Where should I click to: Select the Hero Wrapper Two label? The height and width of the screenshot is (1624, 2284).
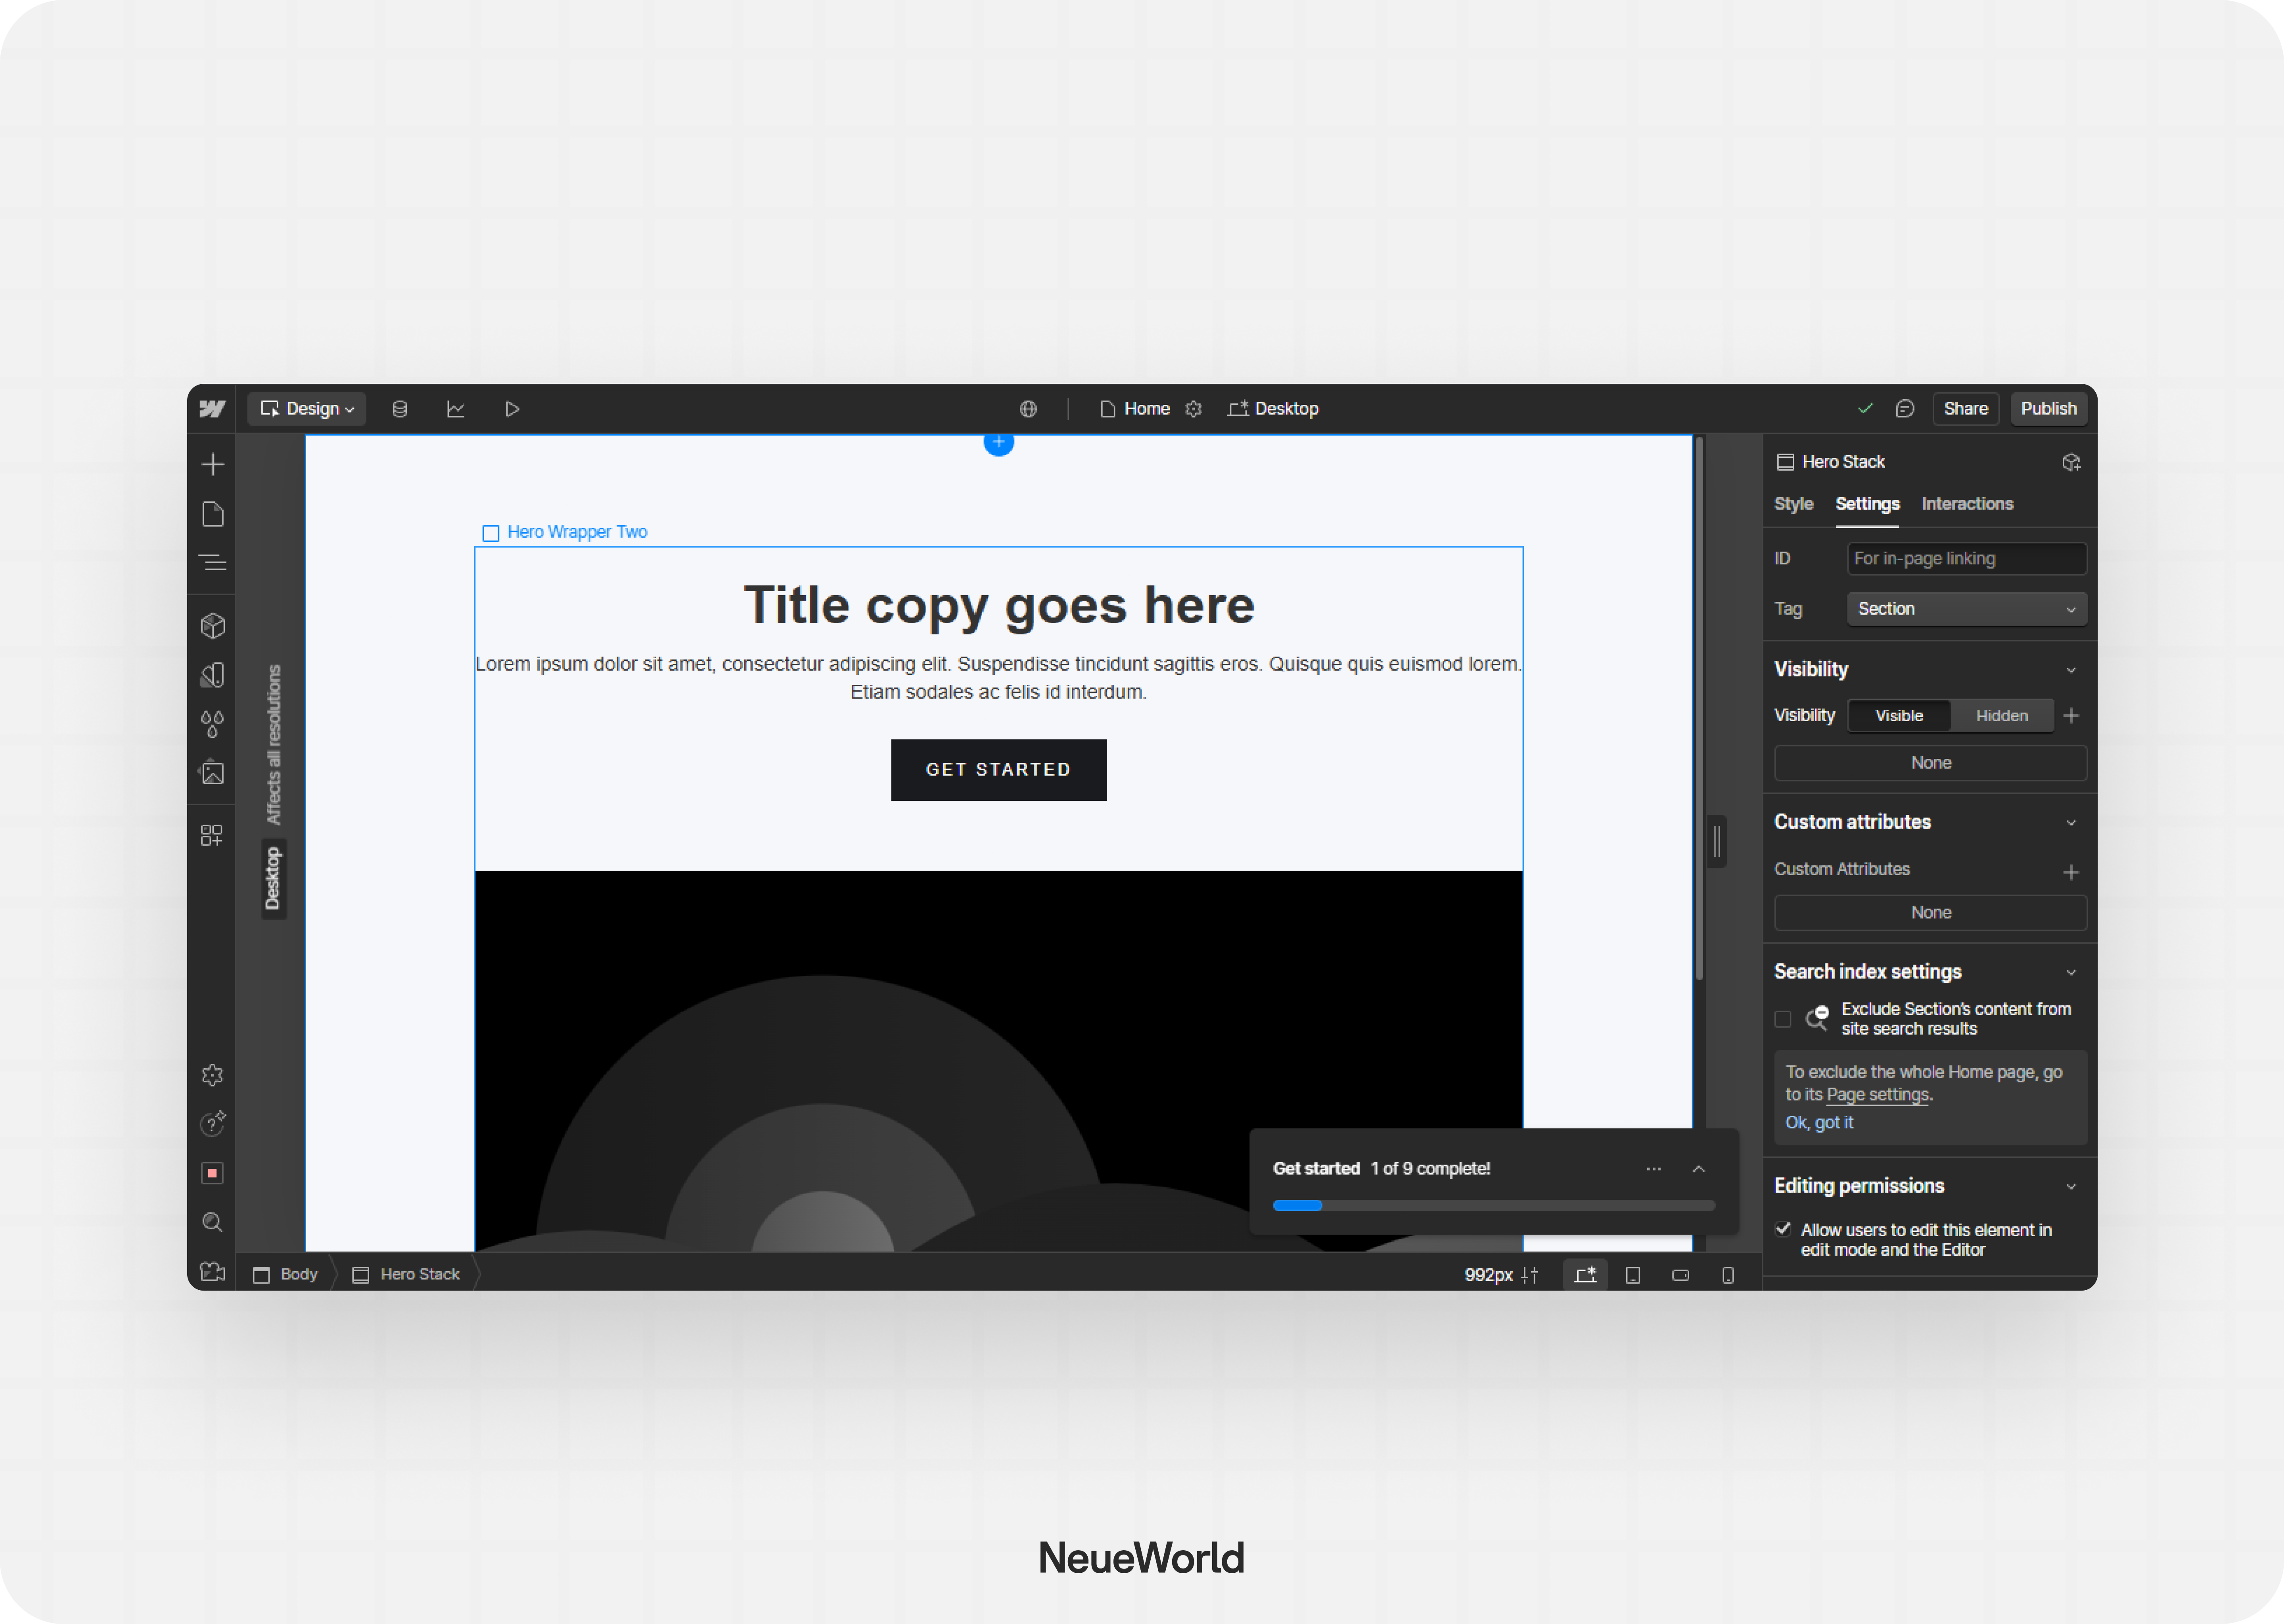[x=565, y=532]
